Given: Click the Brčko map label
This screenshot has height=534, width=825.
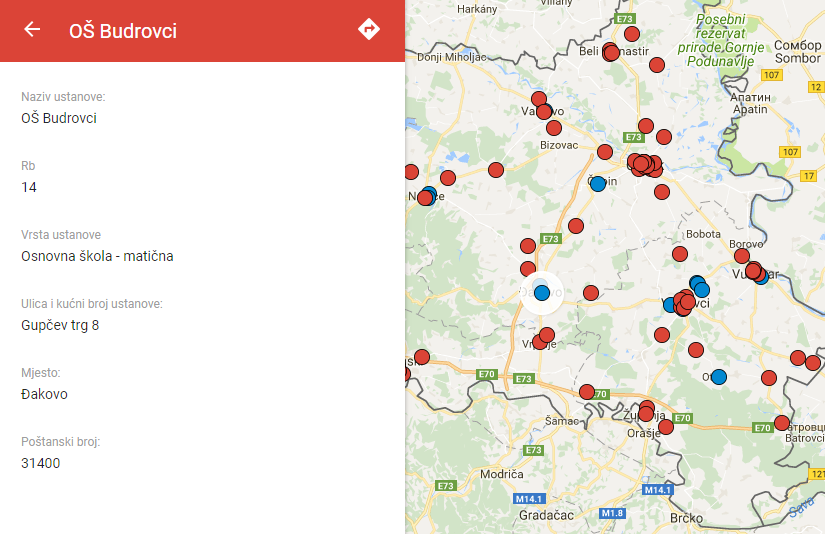Looking at the screenshot, I should pyautogui.click(x=687, y=518).
